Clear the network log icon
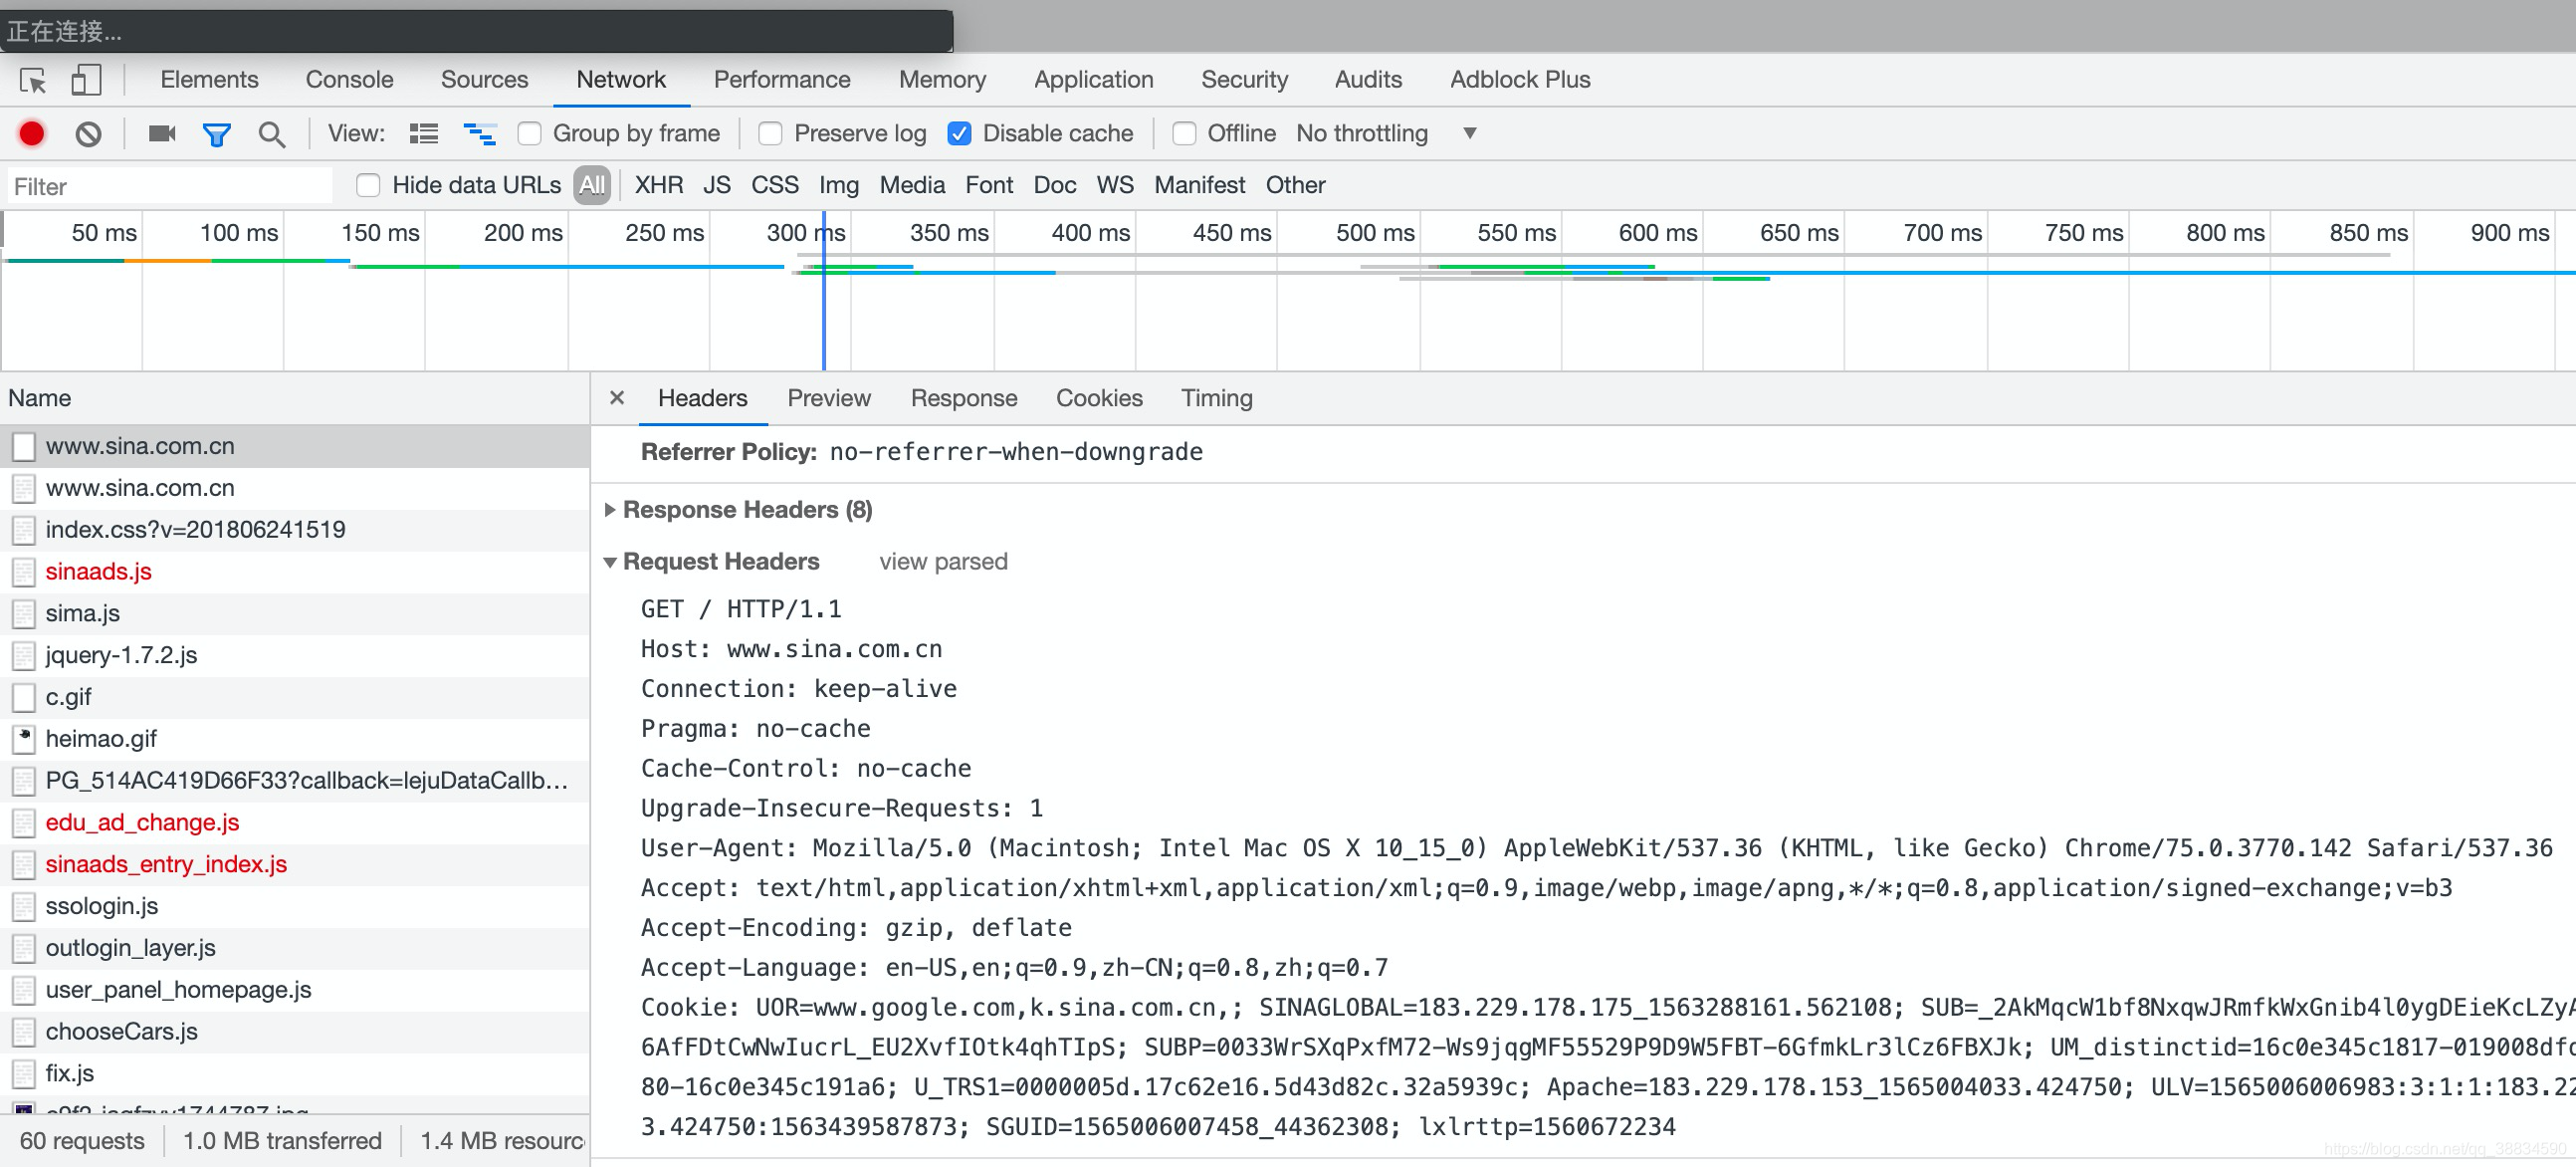 [x=88, y=133]
